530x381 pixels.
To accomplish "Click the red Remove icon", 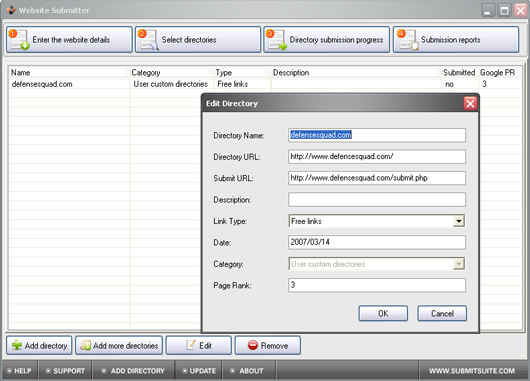I will pyautogui.click(x=253, y=345).
